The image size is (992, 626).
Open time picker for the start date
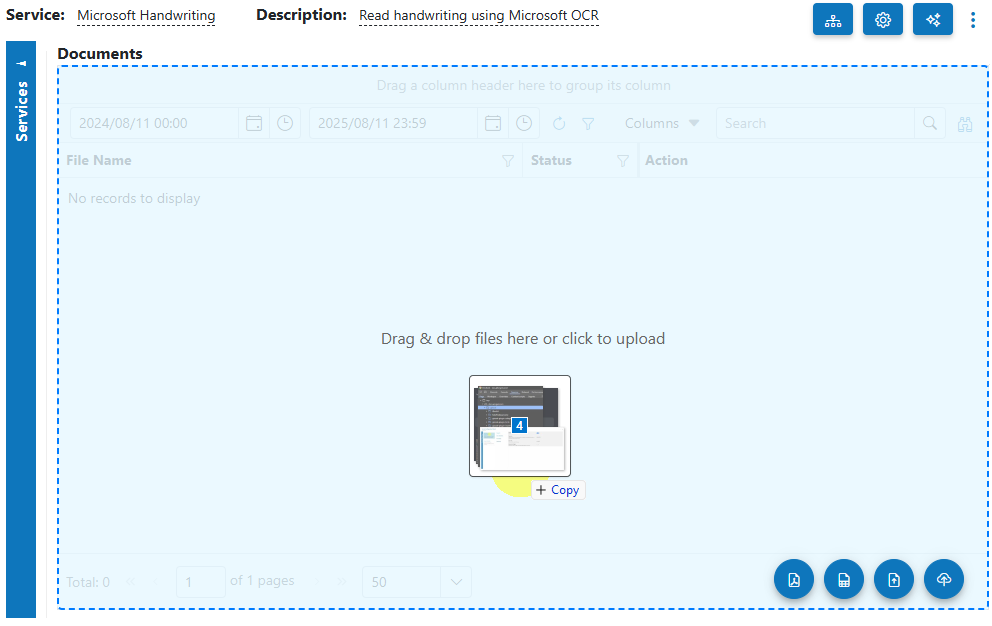[285, 123]
